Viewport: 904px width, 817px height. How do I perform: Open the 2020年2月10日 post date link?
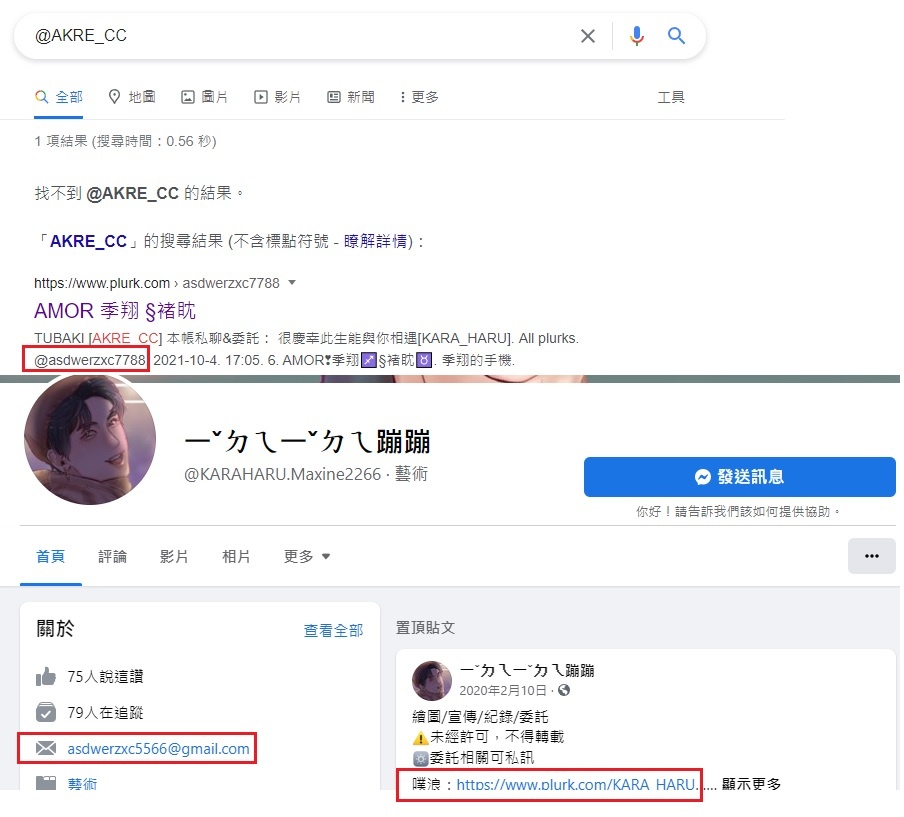(x=503, y=690)
